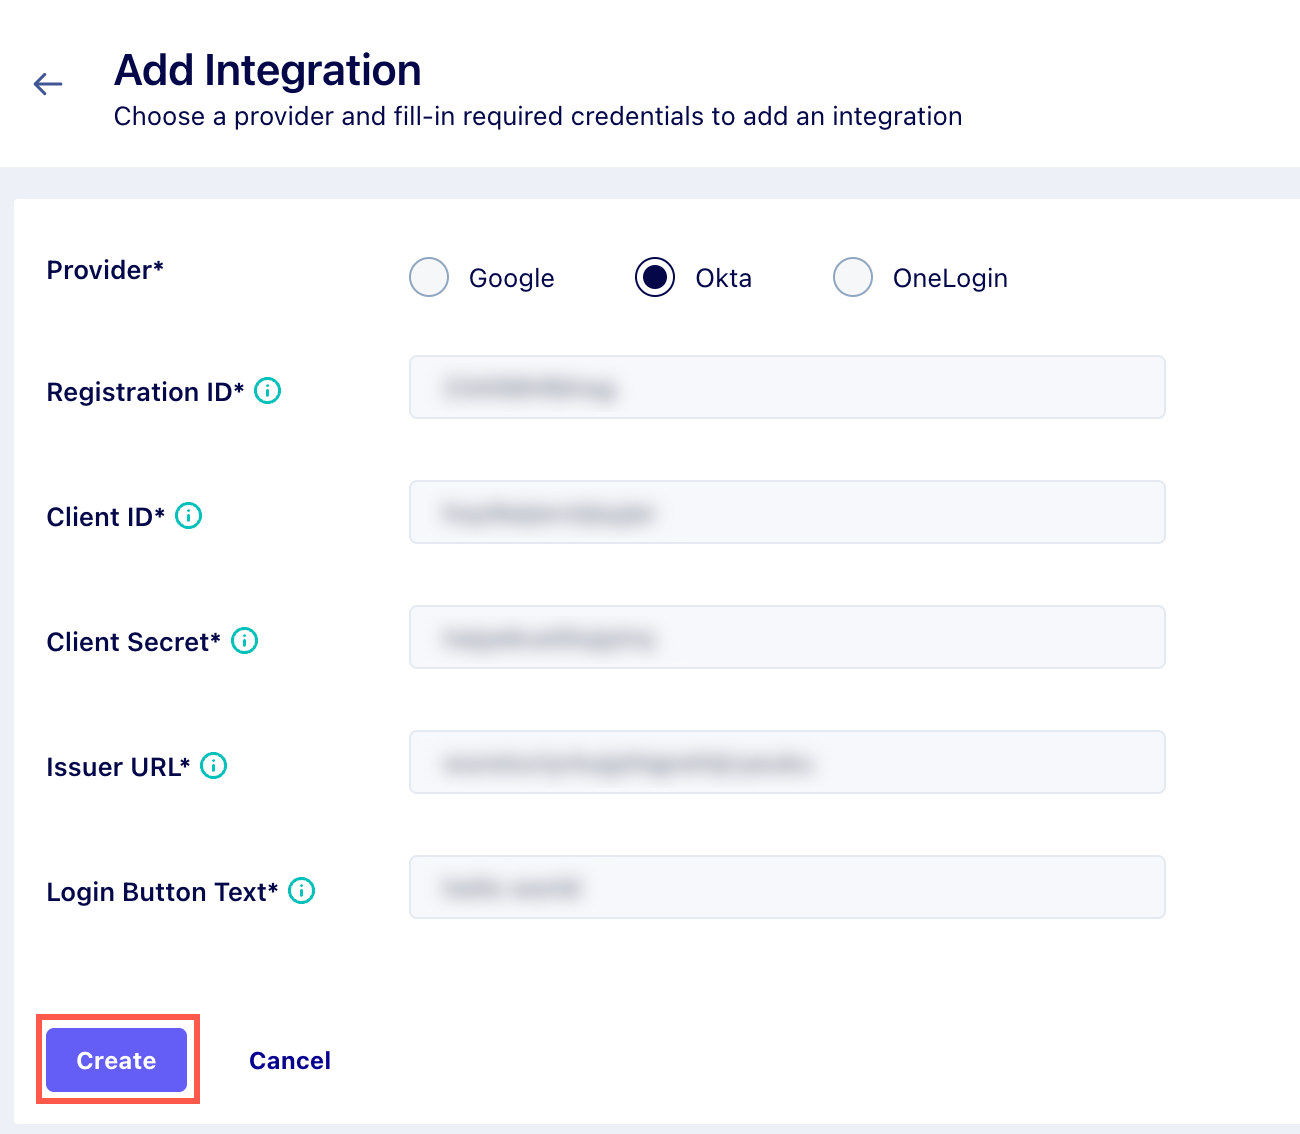
Task: Click the Provider field label
Action: pos(105,270)
